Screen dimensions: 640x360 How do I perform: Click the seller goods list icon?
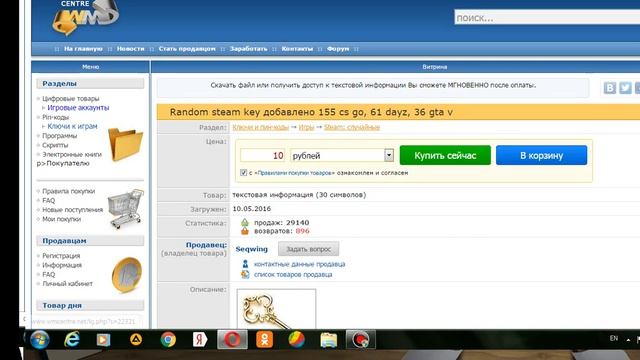245,274
